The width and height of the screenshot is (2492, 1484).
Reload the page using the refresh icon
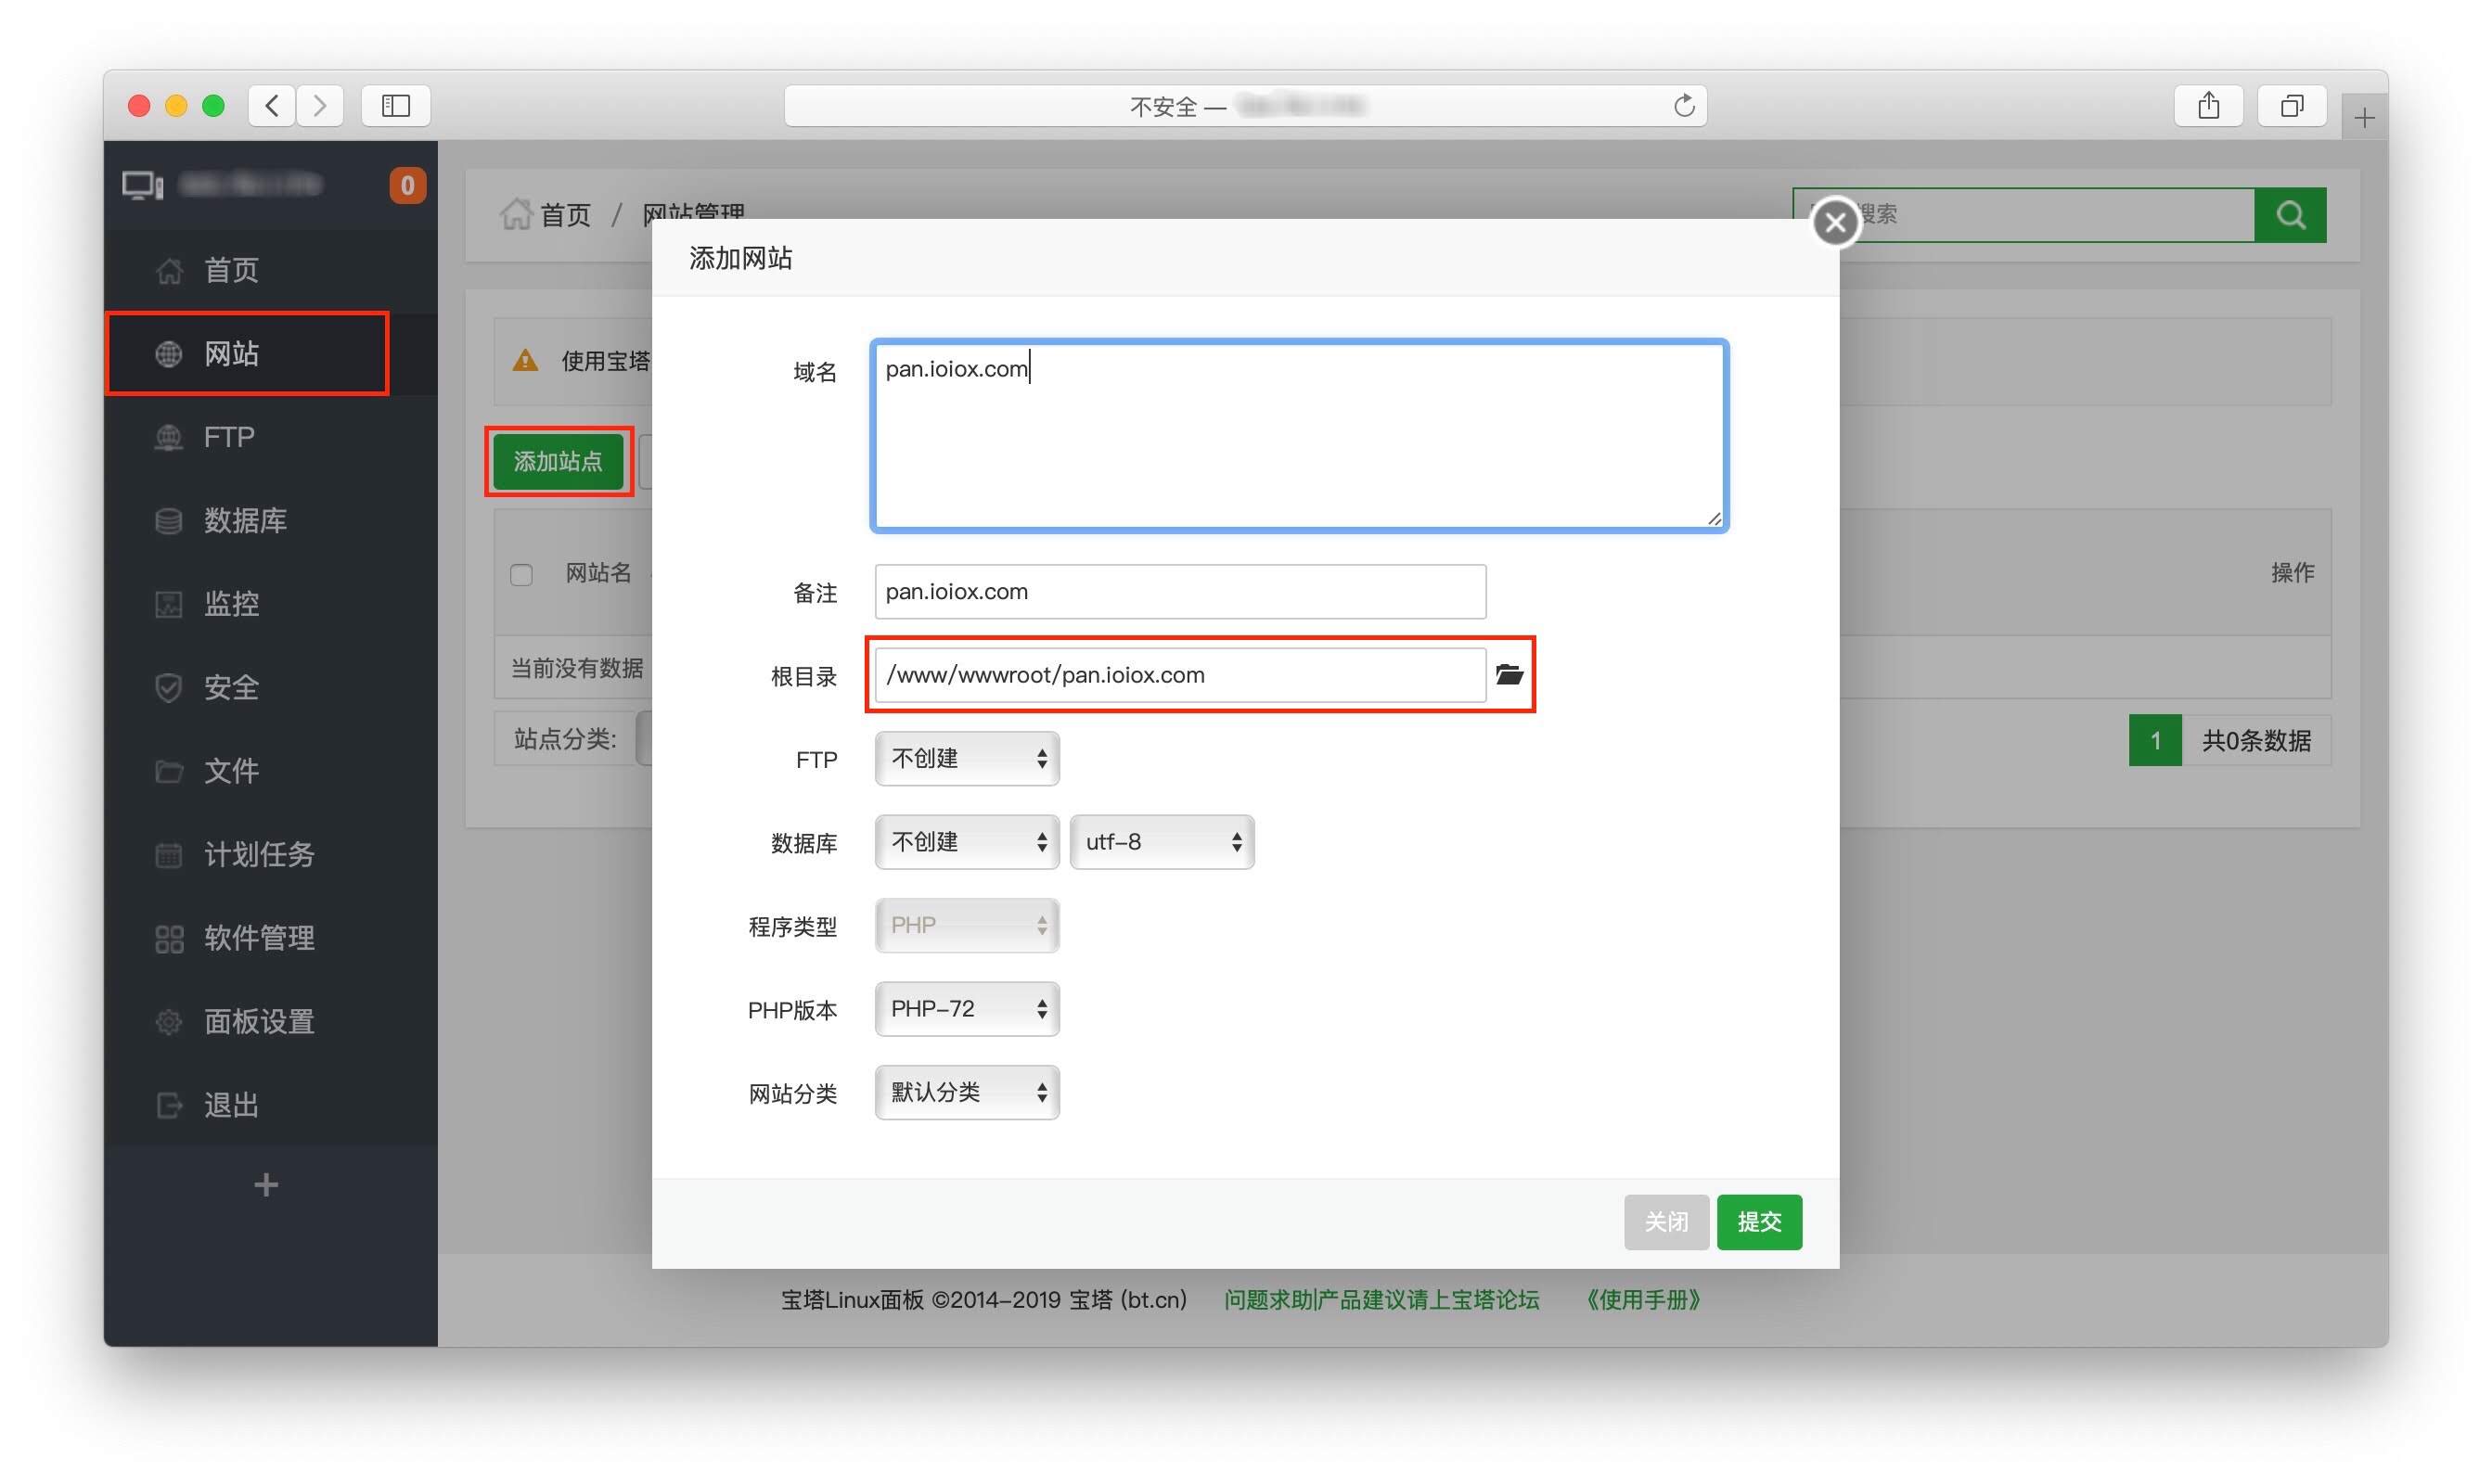1683,106
